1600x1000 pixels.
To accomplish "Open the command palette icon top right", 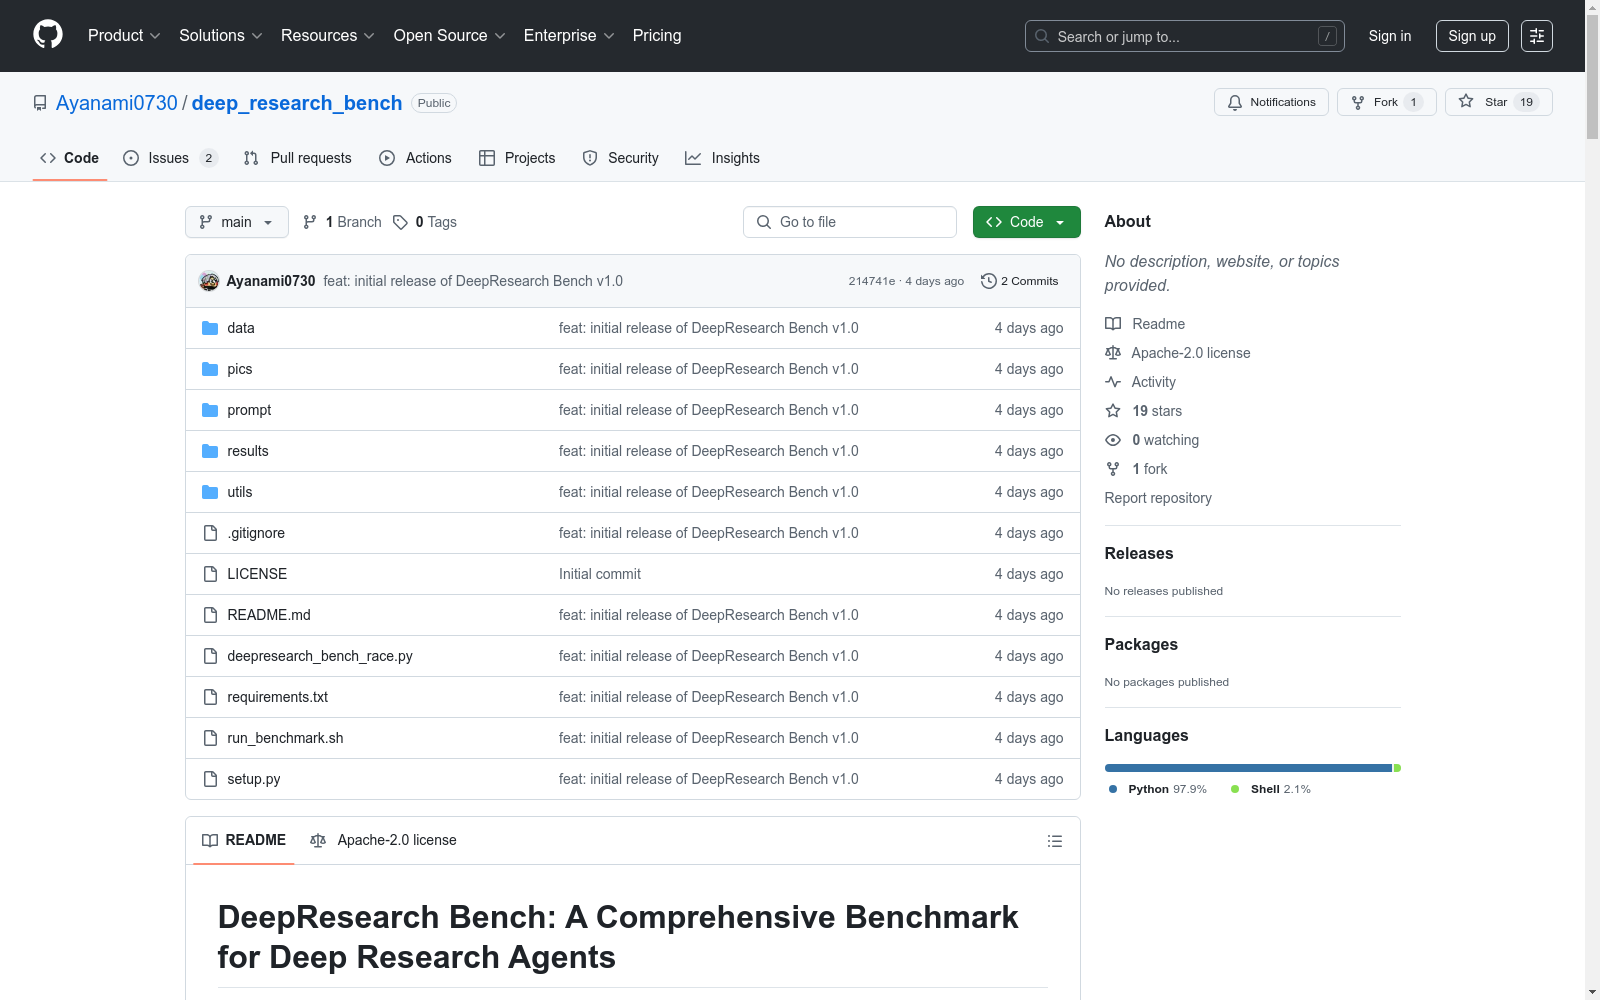I will [x=1537, y=36].
